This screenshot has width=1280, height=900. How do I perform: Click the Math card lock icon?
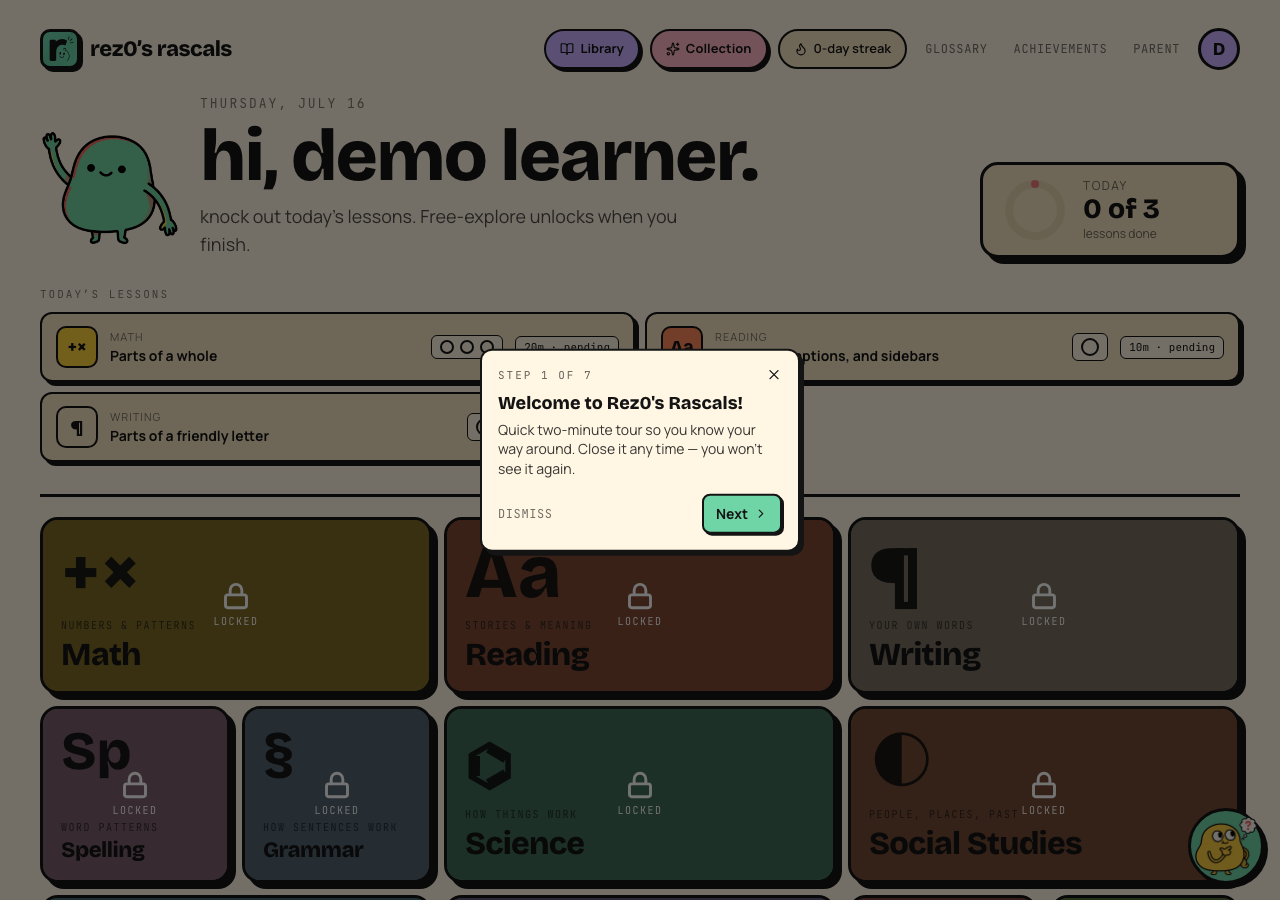tap(236, 597)
